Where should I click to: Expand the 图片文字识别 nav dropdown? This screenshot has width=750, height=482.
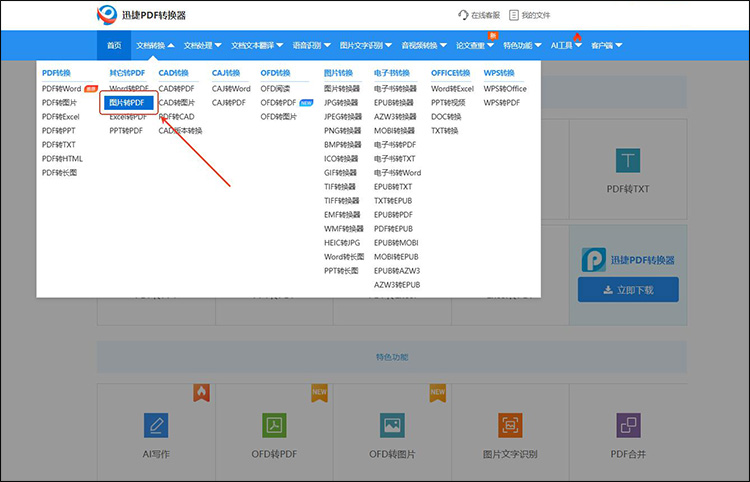365,45
